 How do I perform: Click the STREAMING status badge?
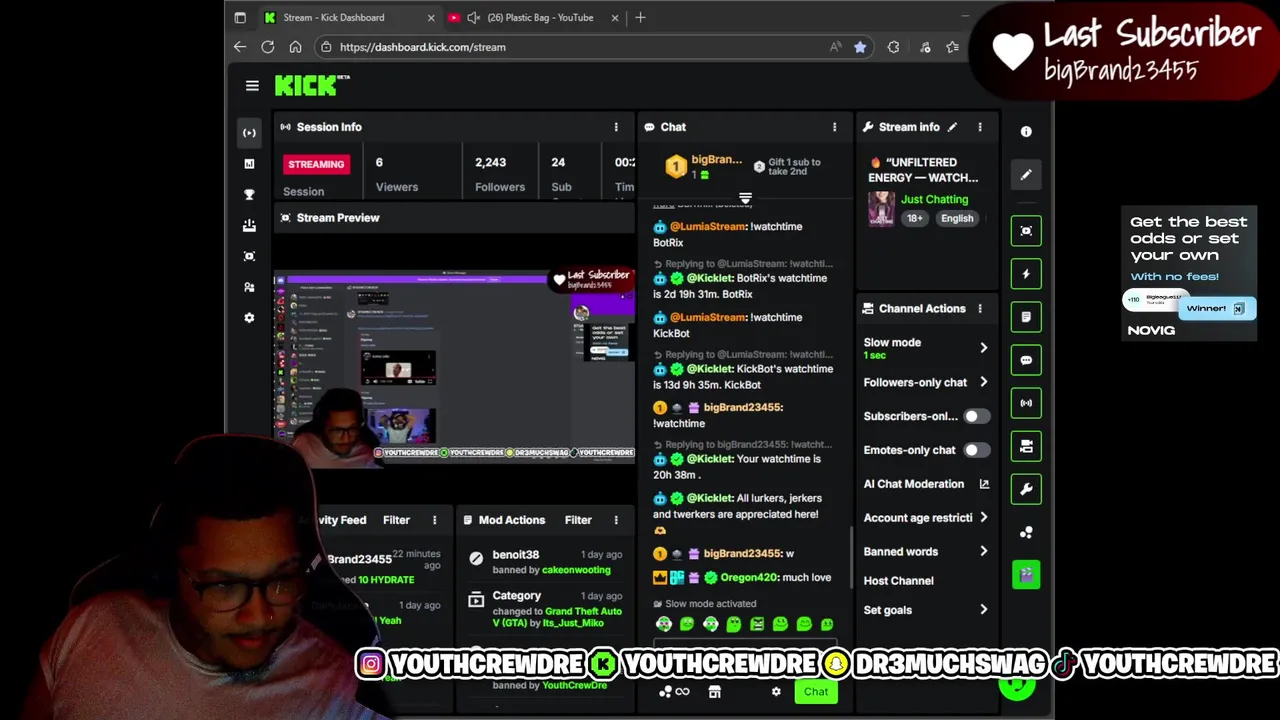tap(316, 164)
